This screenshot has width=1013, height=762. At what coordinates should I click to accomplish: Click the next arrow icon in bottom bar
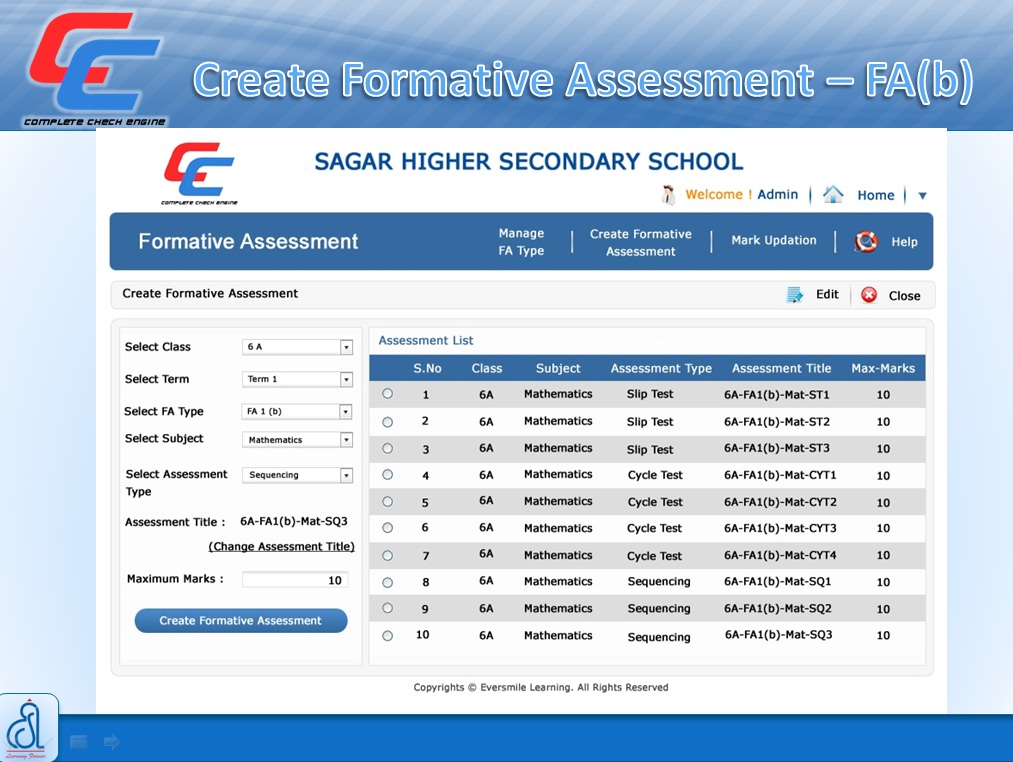[x=112, y=741]
